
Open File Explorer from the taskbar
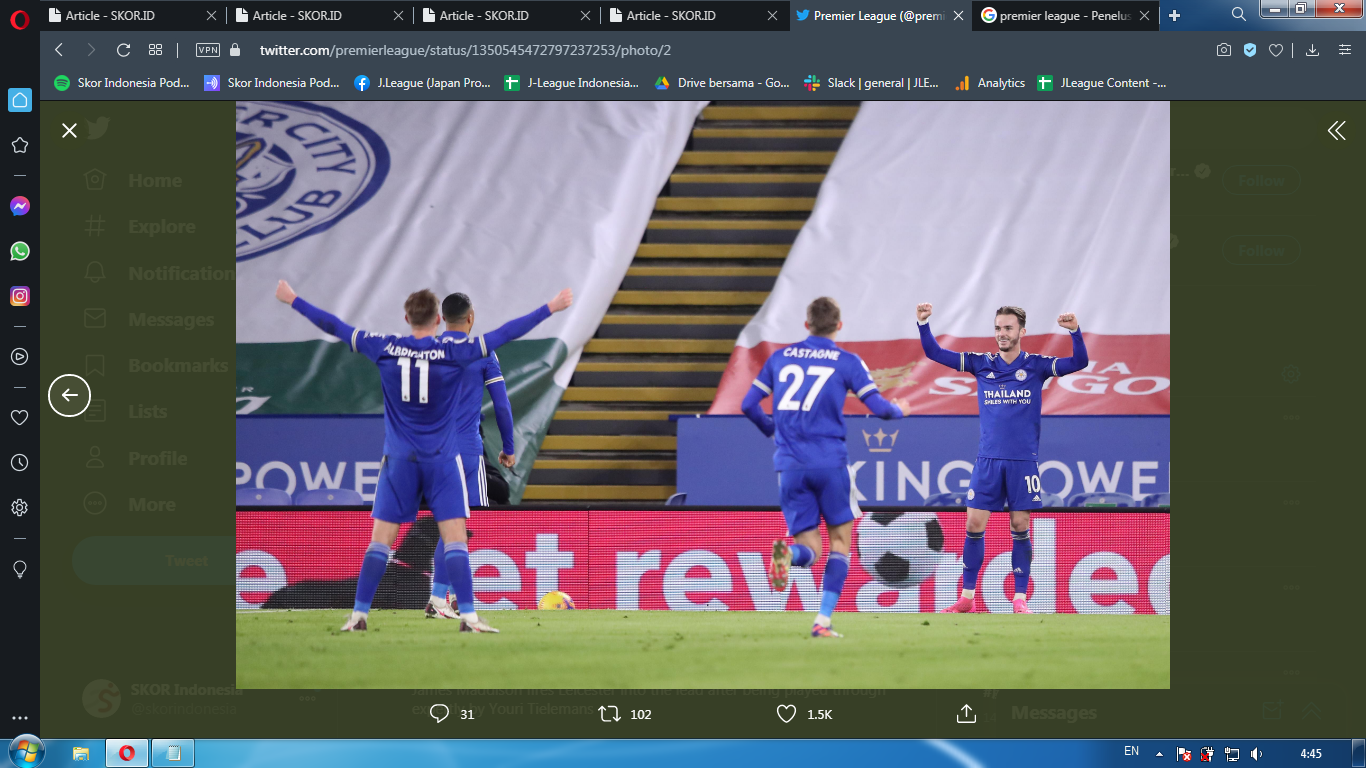[81, 752]
